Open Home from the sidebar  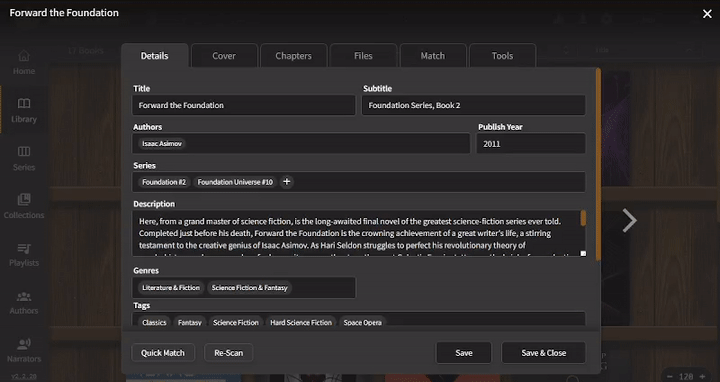point(24,63)
